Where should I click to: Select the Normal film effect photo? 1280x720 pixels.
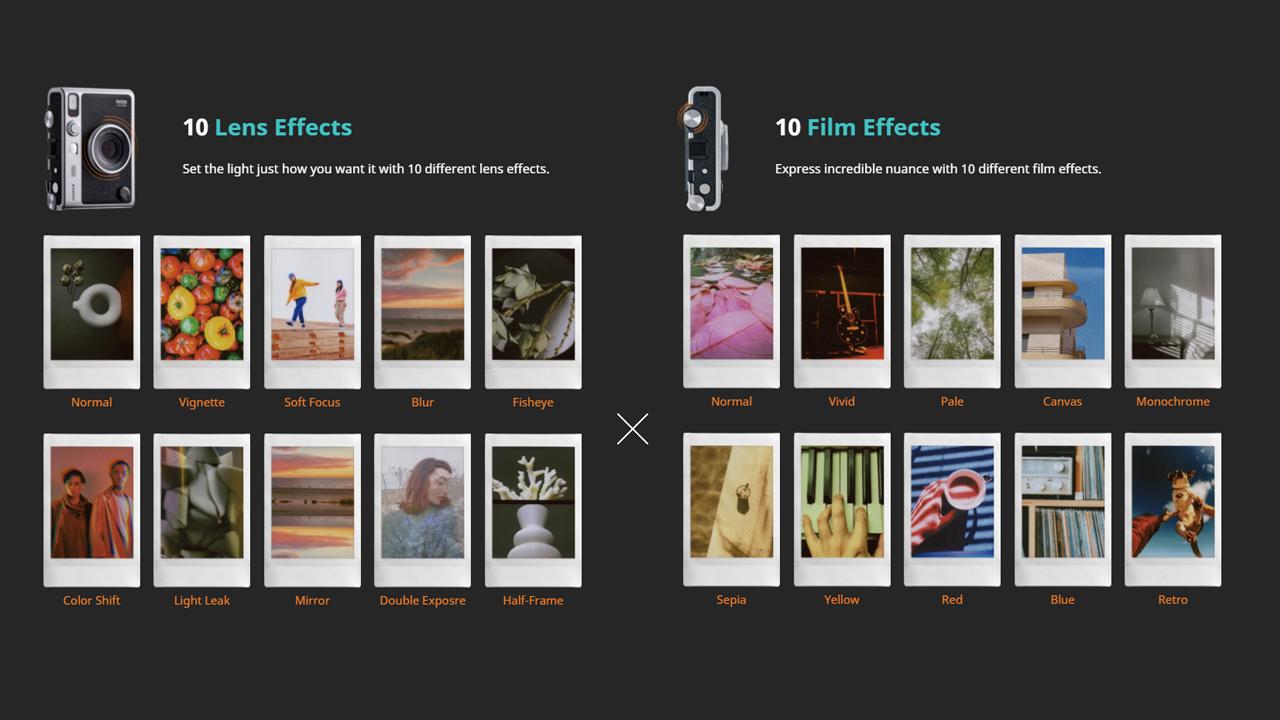(731, 311)
